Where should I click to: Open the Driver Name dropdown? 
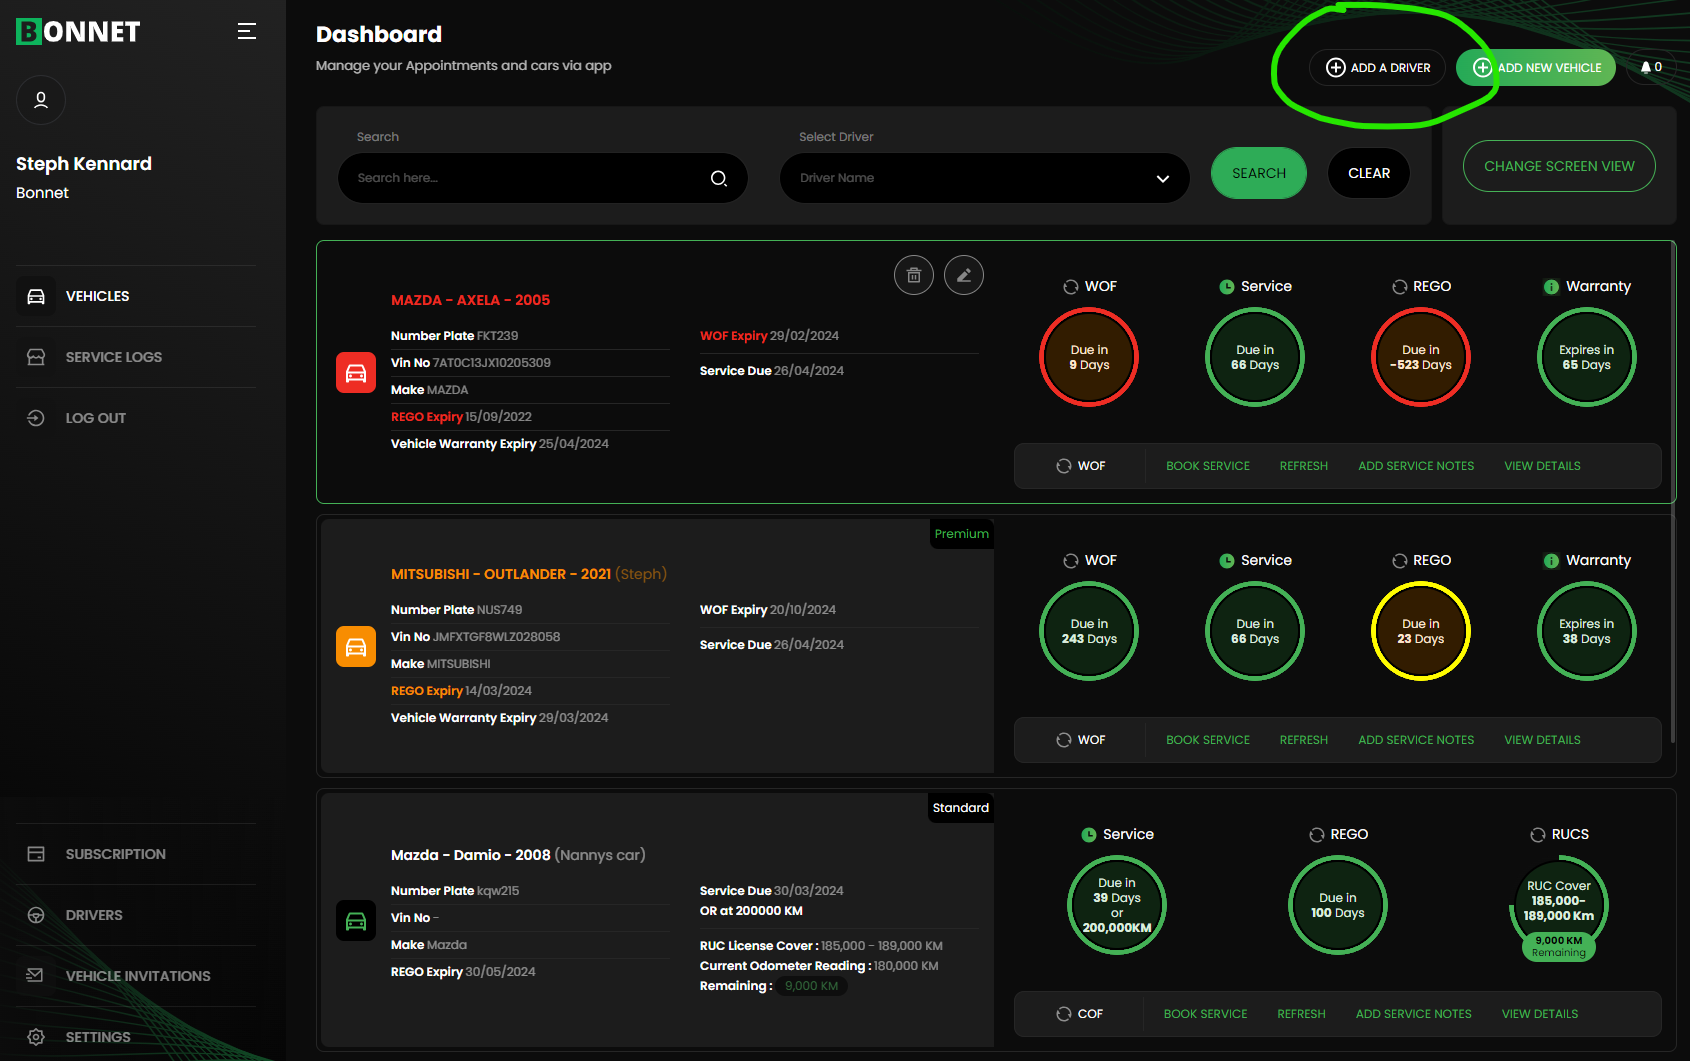pos(985,178)
